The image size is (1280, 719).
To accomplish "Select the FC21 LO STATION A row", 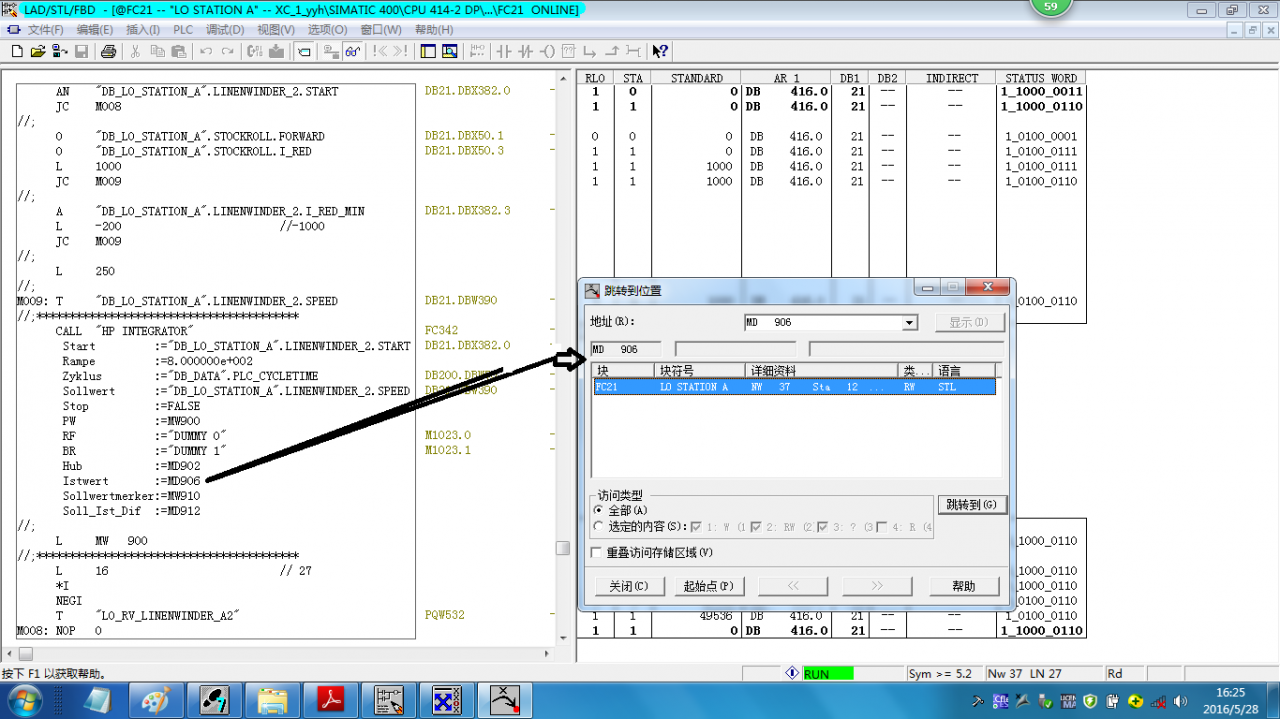I will pos(794,387).
